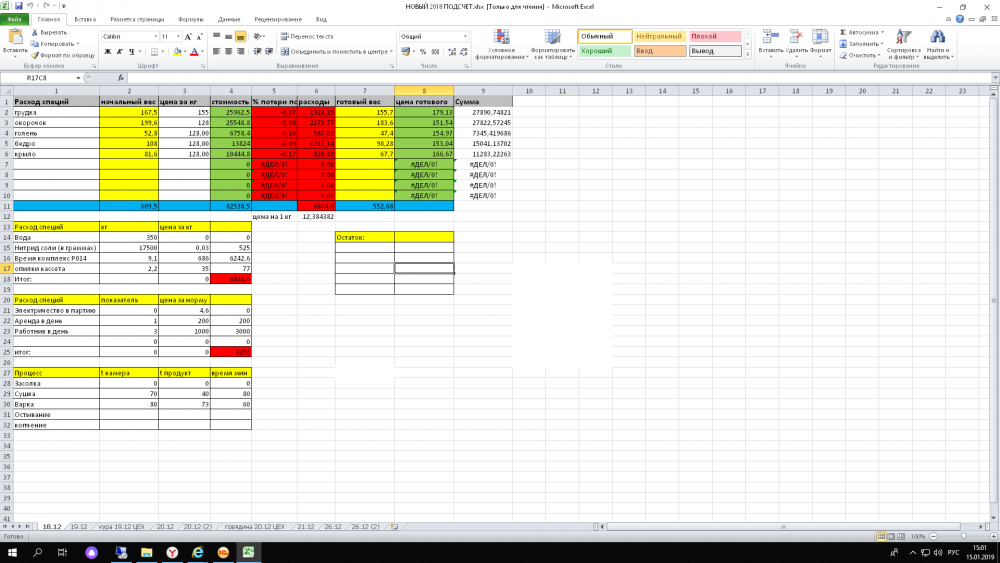Viewport: 1000px width, 563px height.
Task: Click the insert function fx icon
Action: coord(123,78)
